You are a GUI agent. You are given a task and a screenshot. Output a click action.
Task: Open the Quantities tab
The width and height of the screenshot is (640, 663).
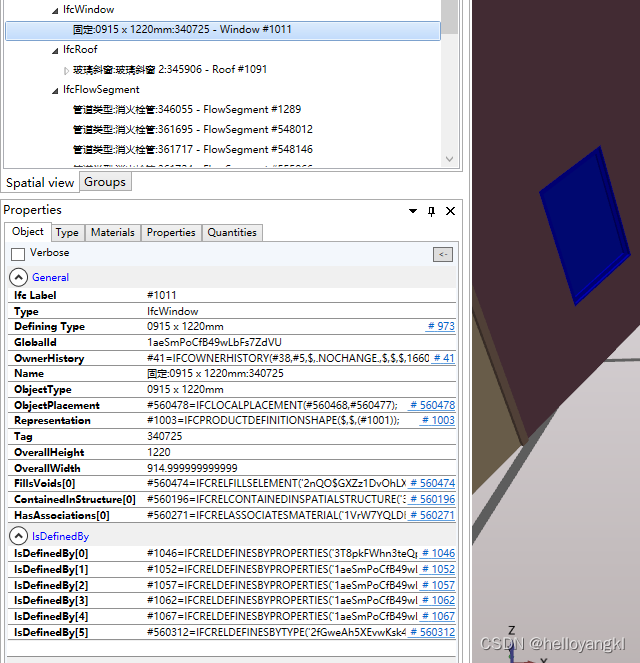[x=232, y=233]
